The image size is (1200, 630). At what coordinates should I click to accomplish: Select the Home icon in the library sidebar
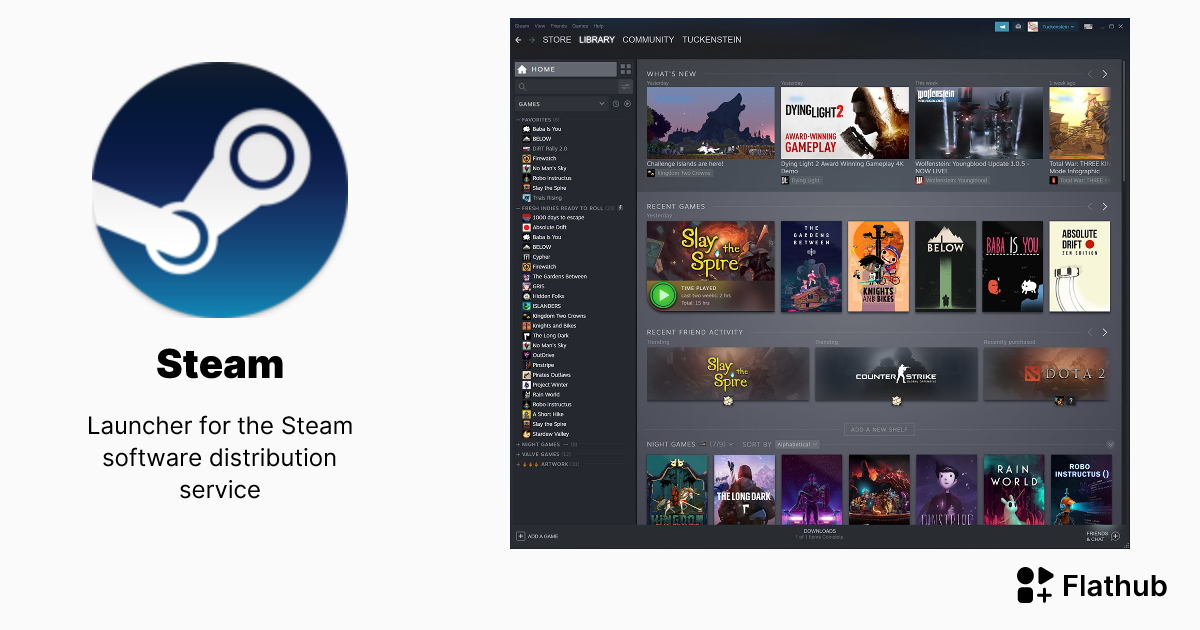pos(521,70)
